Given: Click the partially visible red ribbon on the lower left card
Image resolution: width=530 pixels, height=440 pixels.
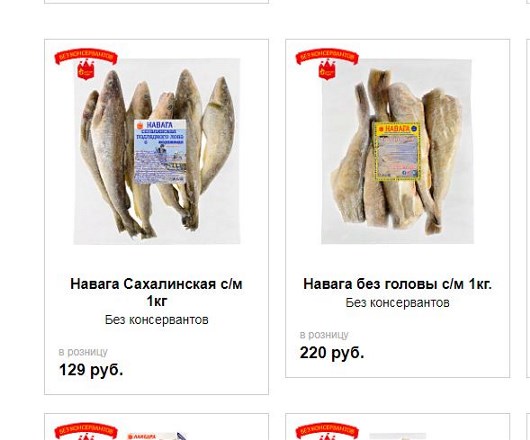Looking at the screenshot, I should (86, 431).
